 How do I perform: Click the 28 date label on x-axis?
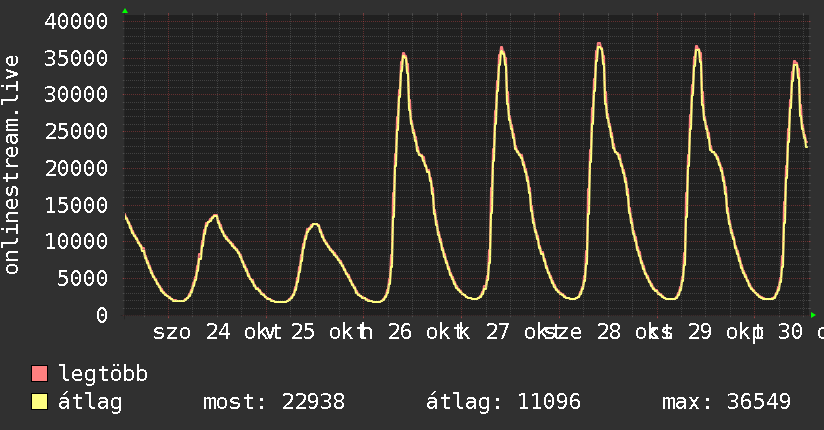pyautogui.click(x=609, y=332)
